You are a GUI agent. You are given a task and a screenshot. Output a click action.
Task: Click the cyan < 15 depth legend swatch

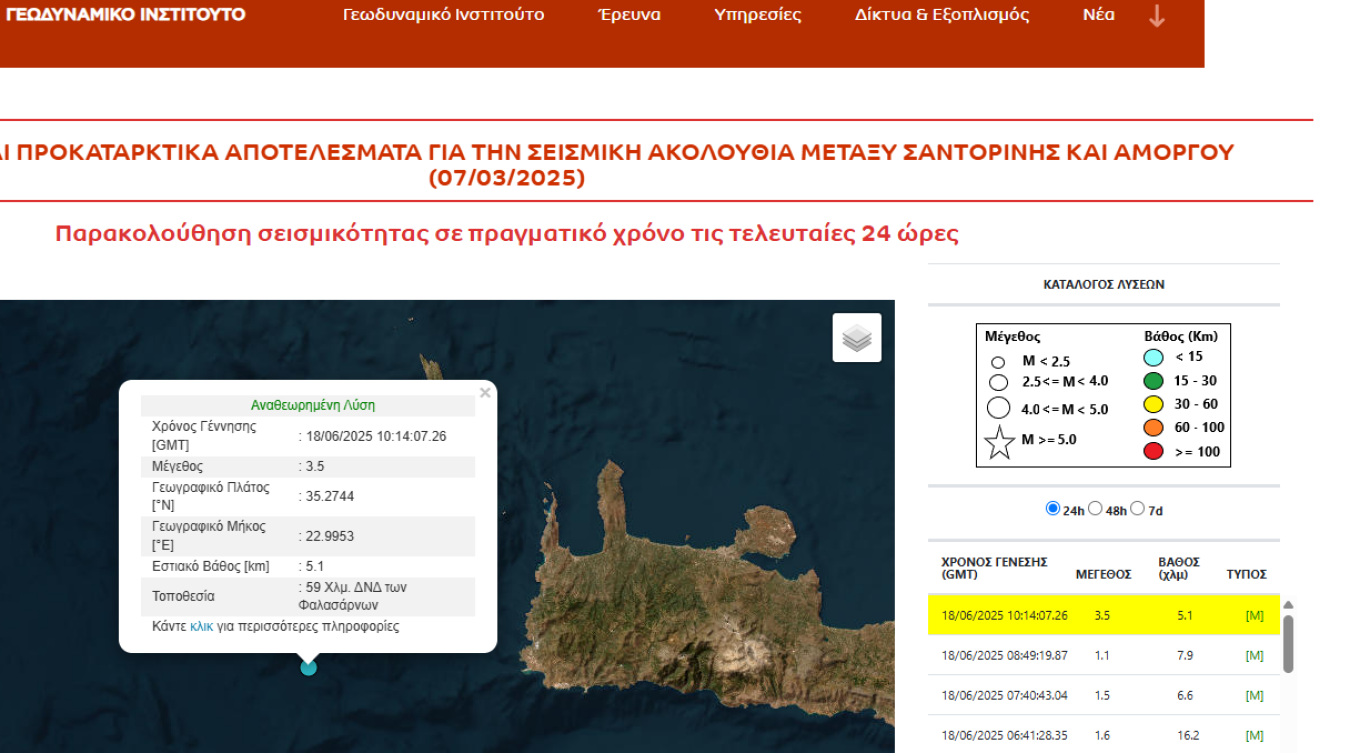[x=1154, y=356]
